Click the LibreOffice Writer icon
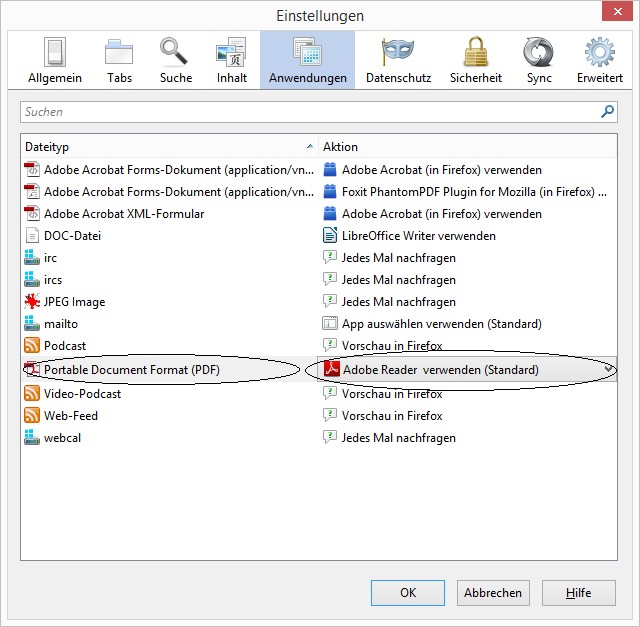 point(330,235)
